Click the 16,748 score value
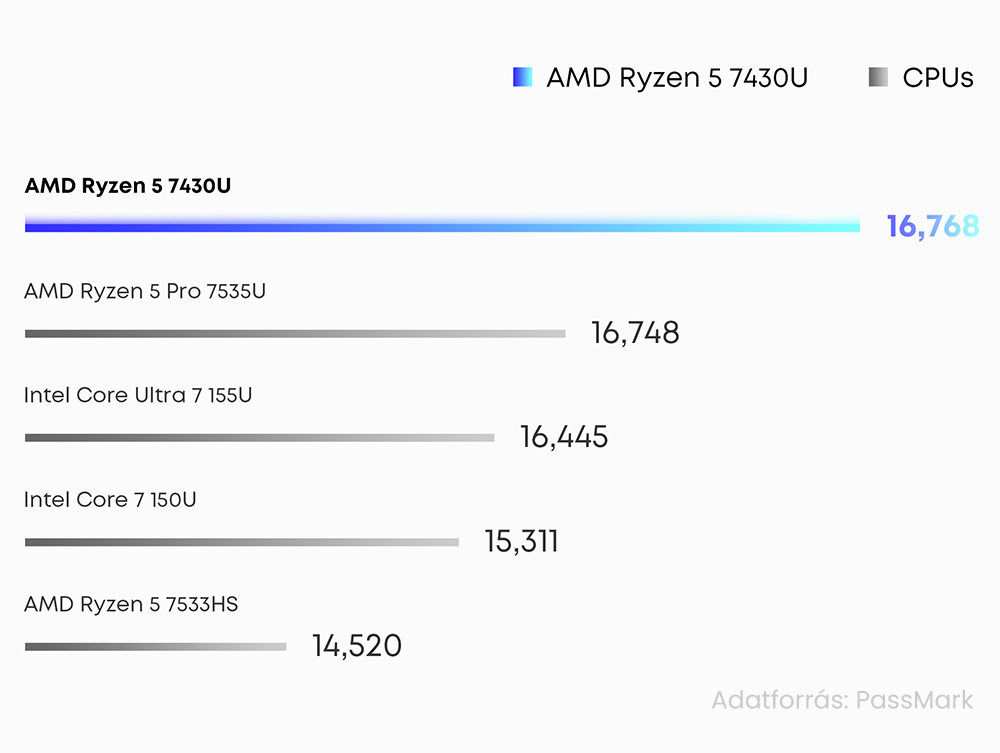Image resolution: width=1000 pixels, height=753 pixels. click(x=635, y=333)
